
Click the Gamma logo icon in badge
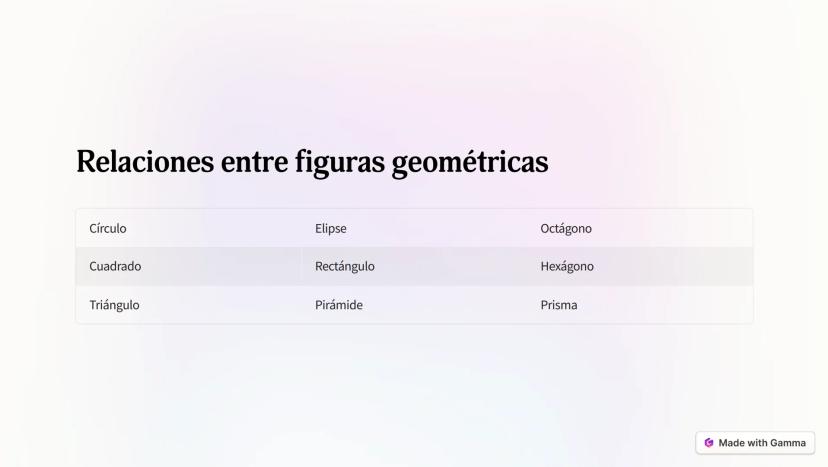(x=709, y=443)
